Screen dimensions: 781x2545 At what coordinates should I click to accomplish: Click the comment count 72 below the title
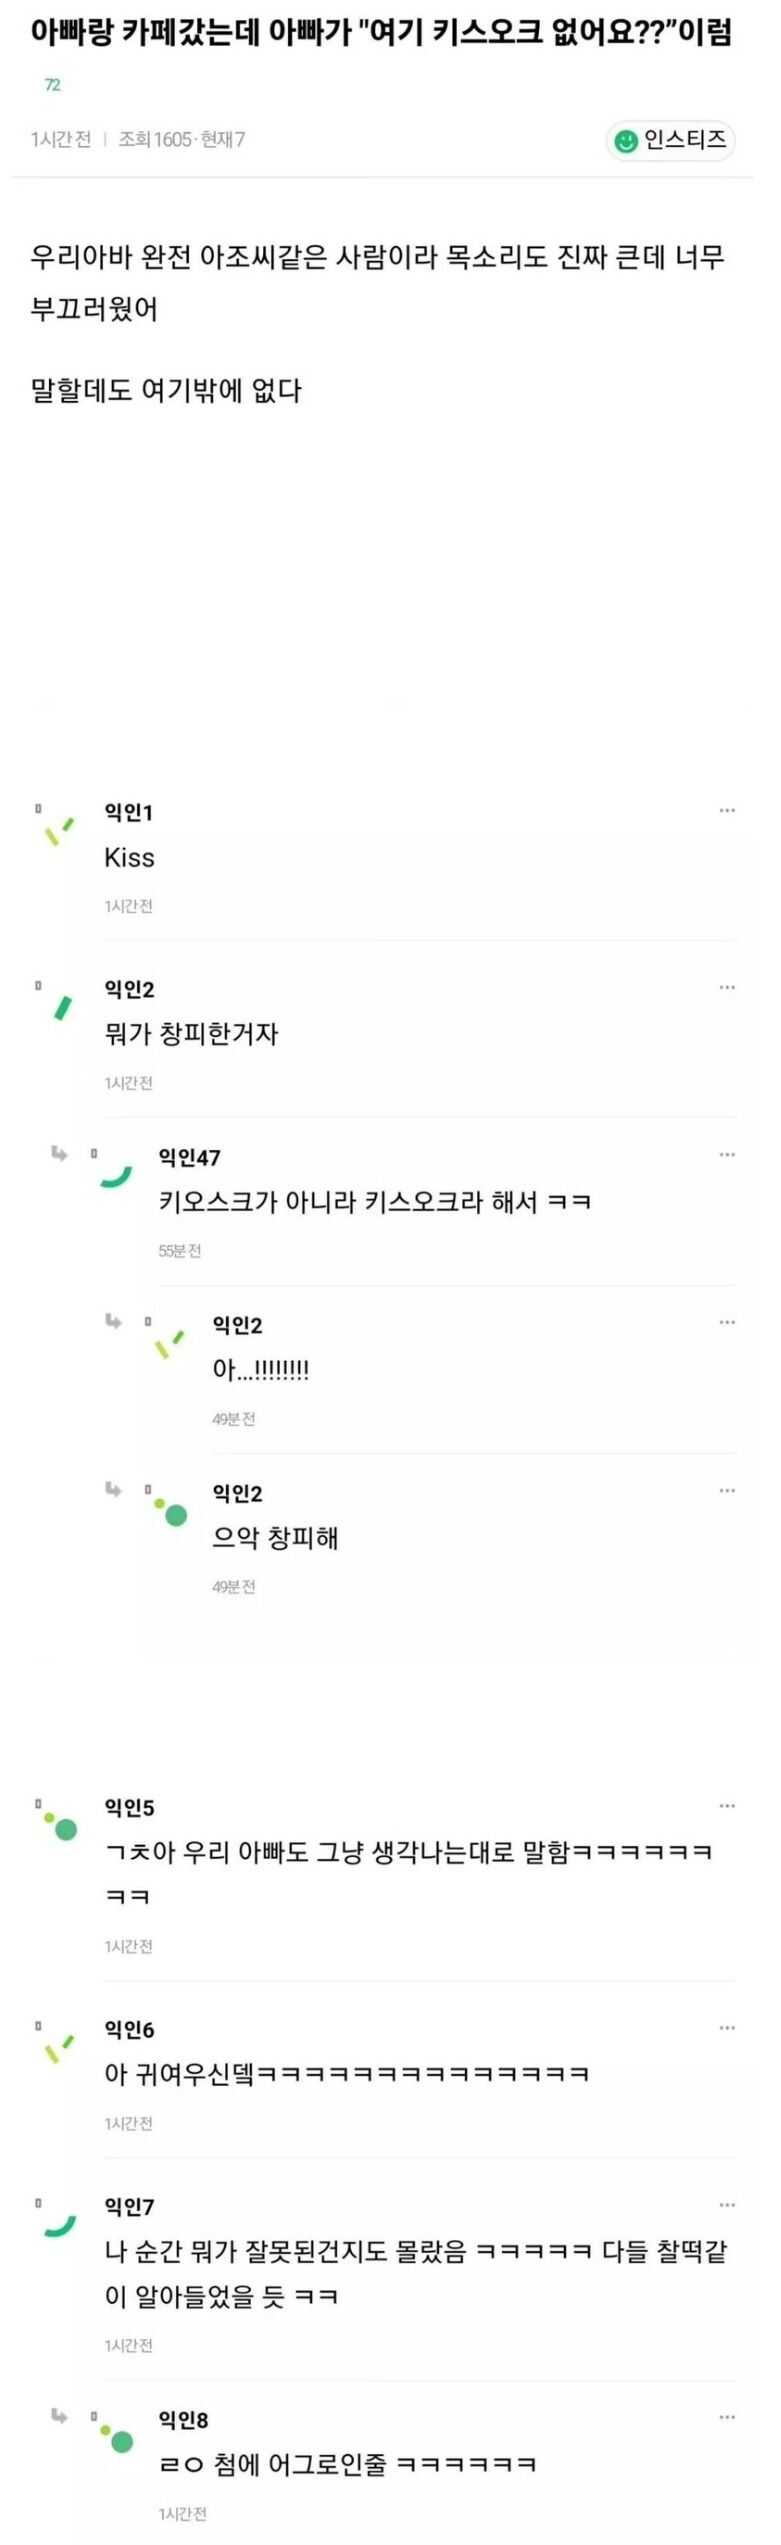coord(53,86)
